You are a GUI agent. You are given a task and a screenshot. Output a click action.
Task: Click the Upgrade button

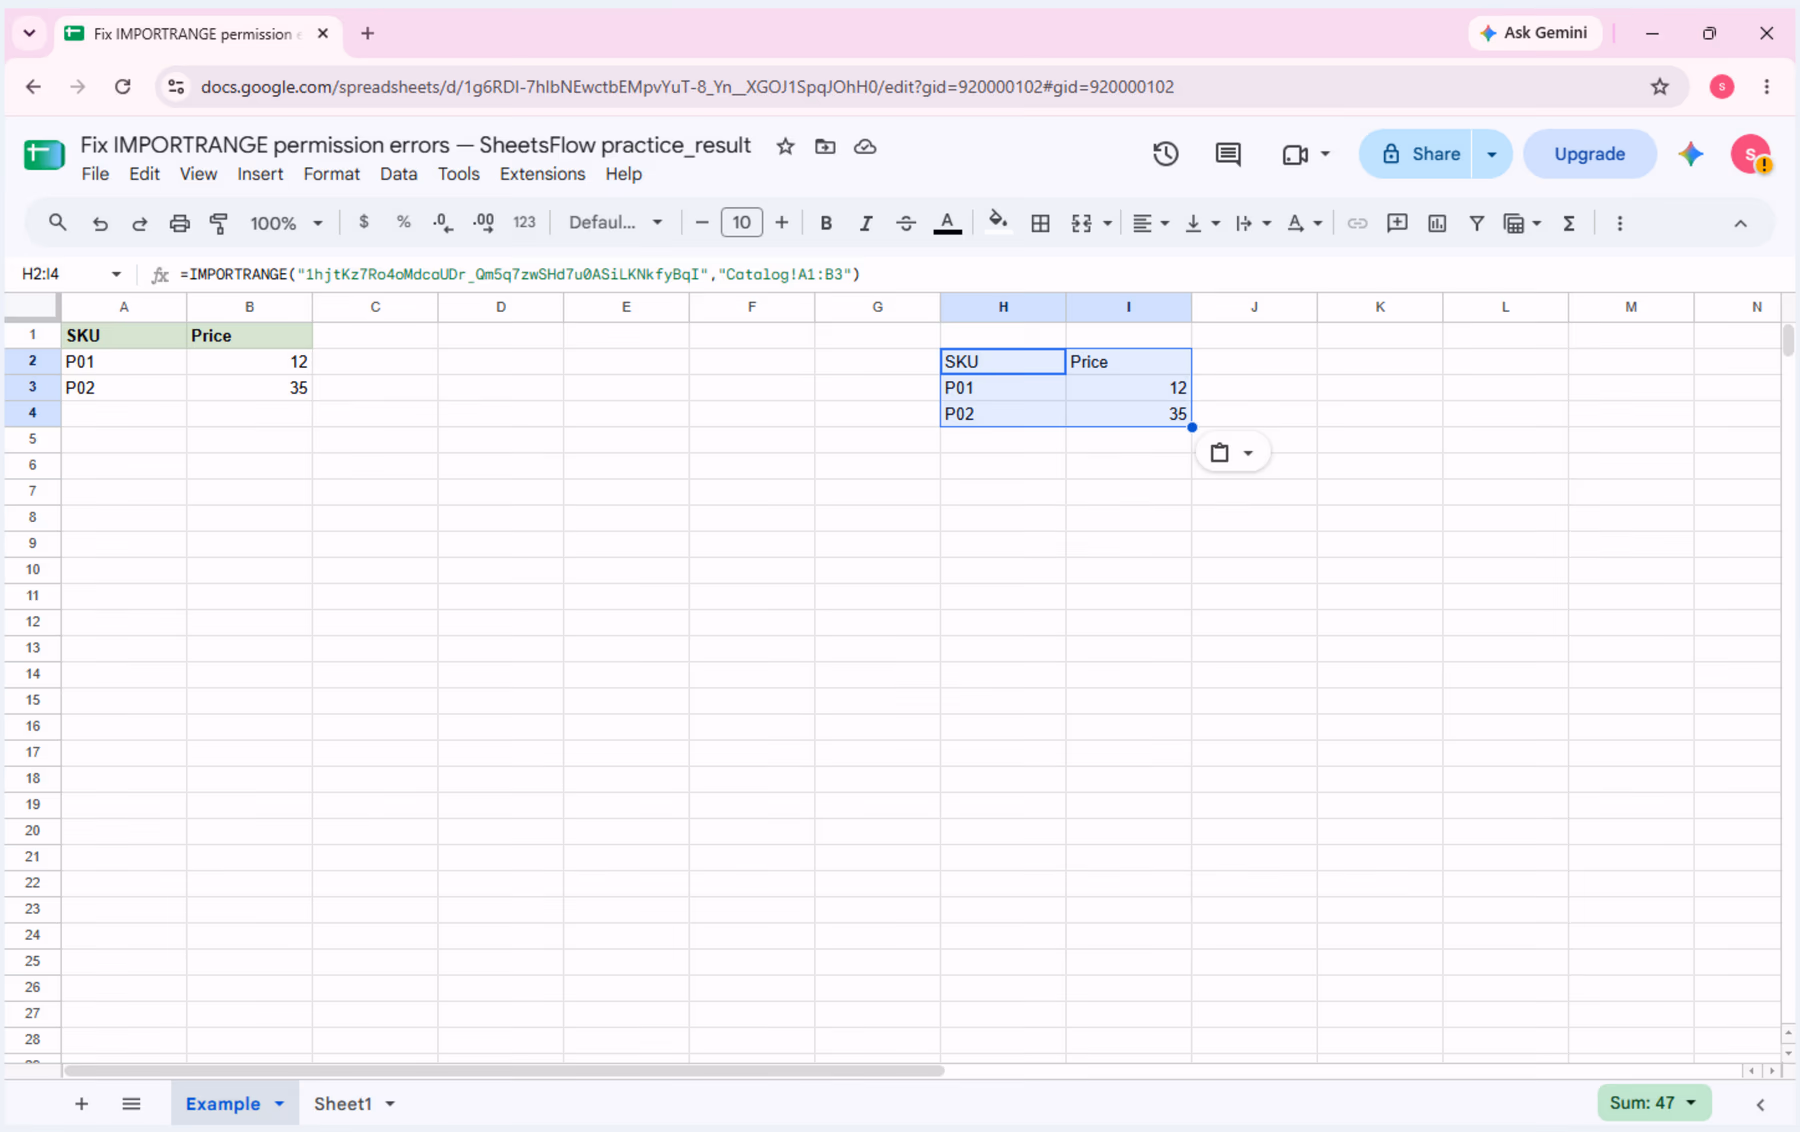[x=1589, y=154]
